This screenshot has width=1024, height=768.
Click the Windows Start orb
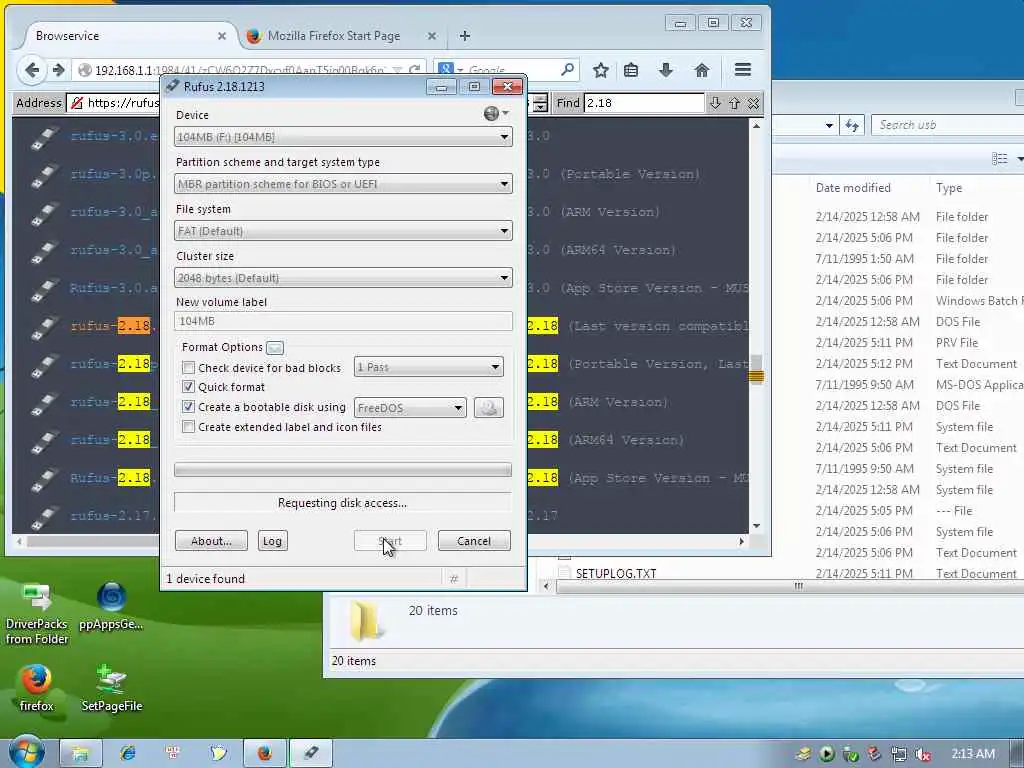pyautogui.click(x=26, y=752)
